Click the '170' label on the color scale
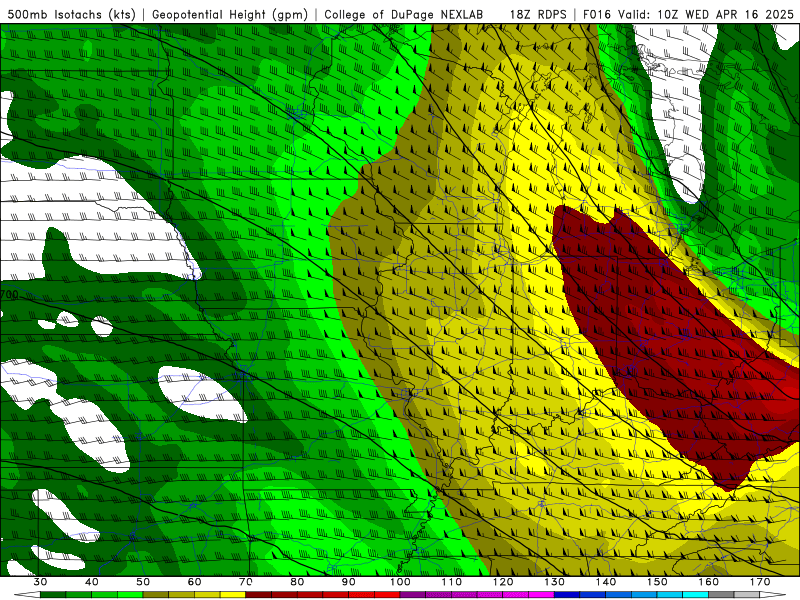 [x=760, y=582]
